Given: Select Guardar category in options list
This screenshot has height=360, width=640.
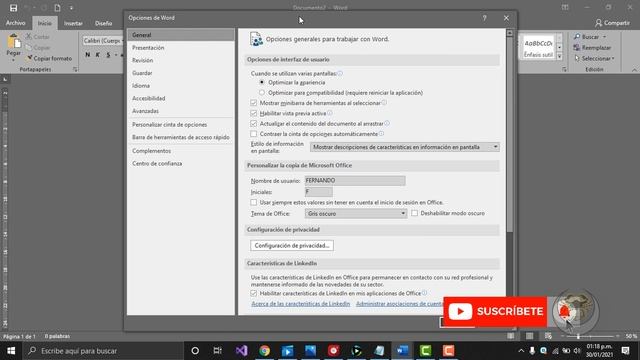Looking at the screenshot, I should coord(181,73).
